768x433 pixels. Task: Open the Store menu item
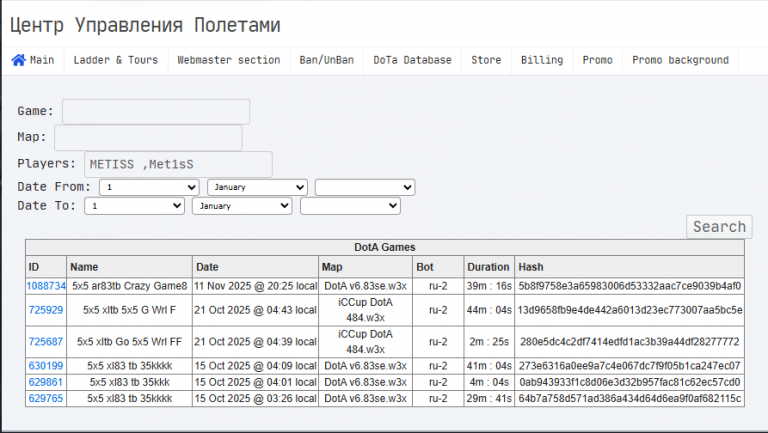486,60
